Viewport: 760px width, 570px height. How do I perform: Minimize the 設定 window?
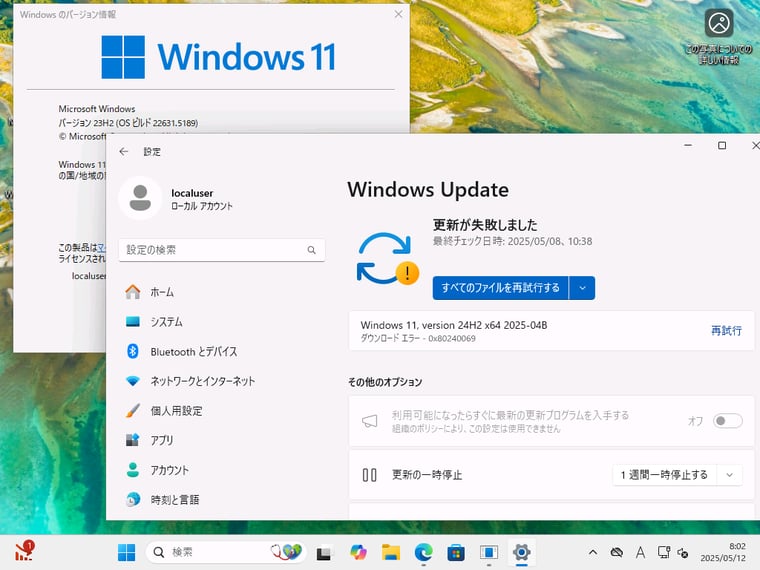click(x=688, y=145)
